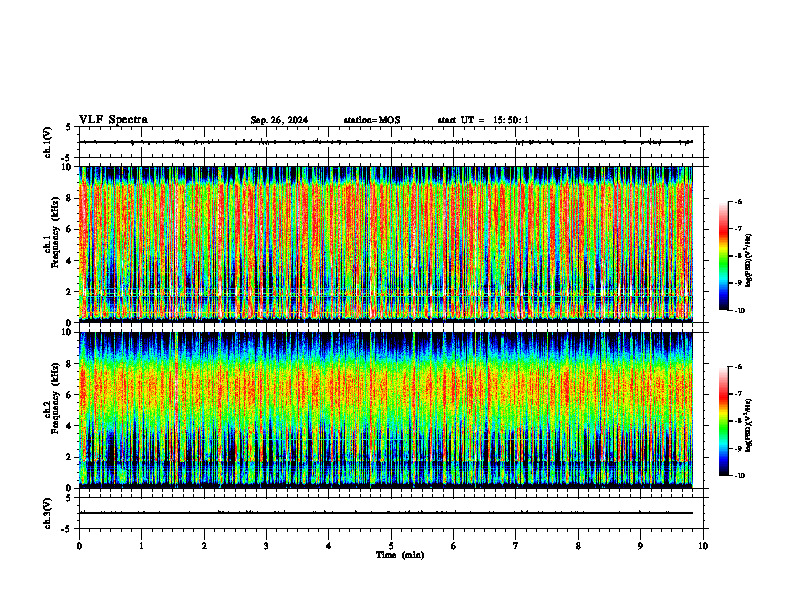Click the ch.2 spectrogram plot area
Screen dimensions: 792x612
(386, 410)
